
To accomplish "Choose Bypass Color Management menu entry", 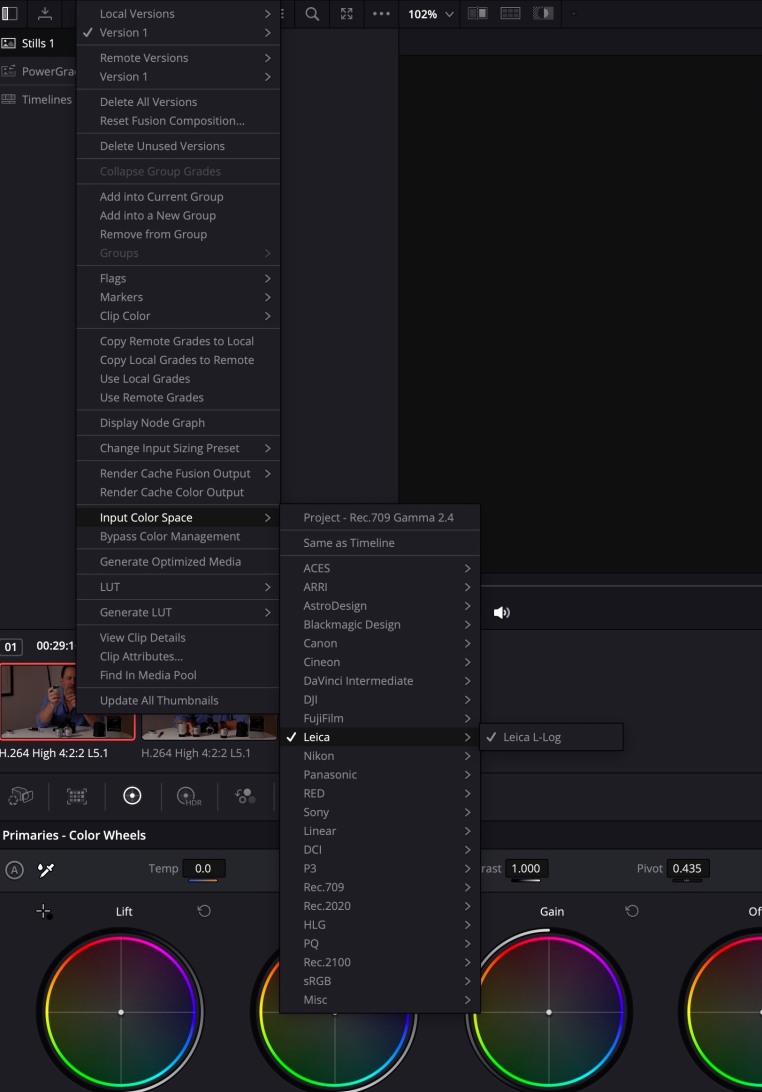I will [170, 536].
